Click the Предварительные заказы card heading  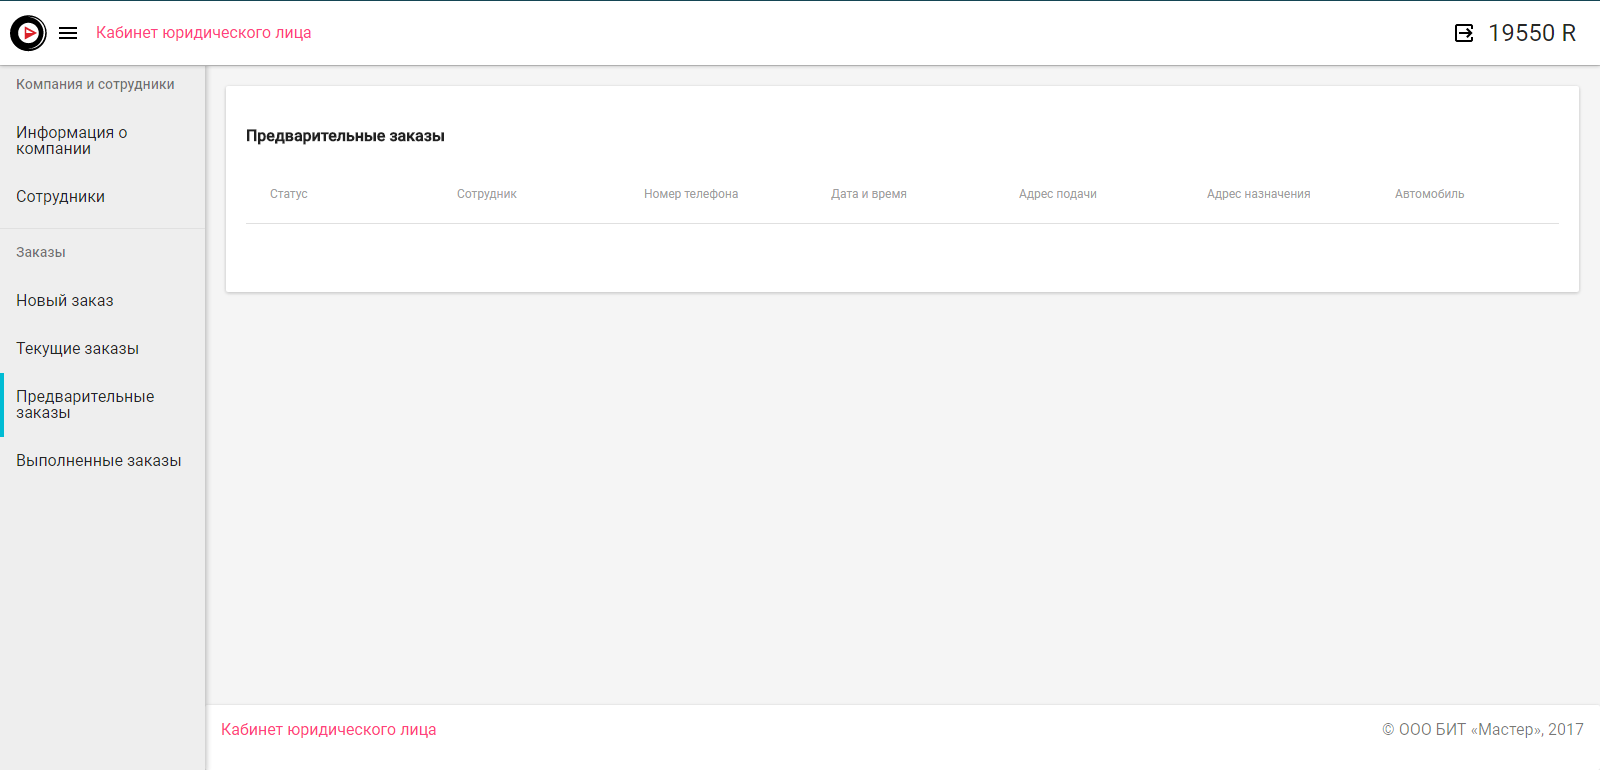[345, 136]
